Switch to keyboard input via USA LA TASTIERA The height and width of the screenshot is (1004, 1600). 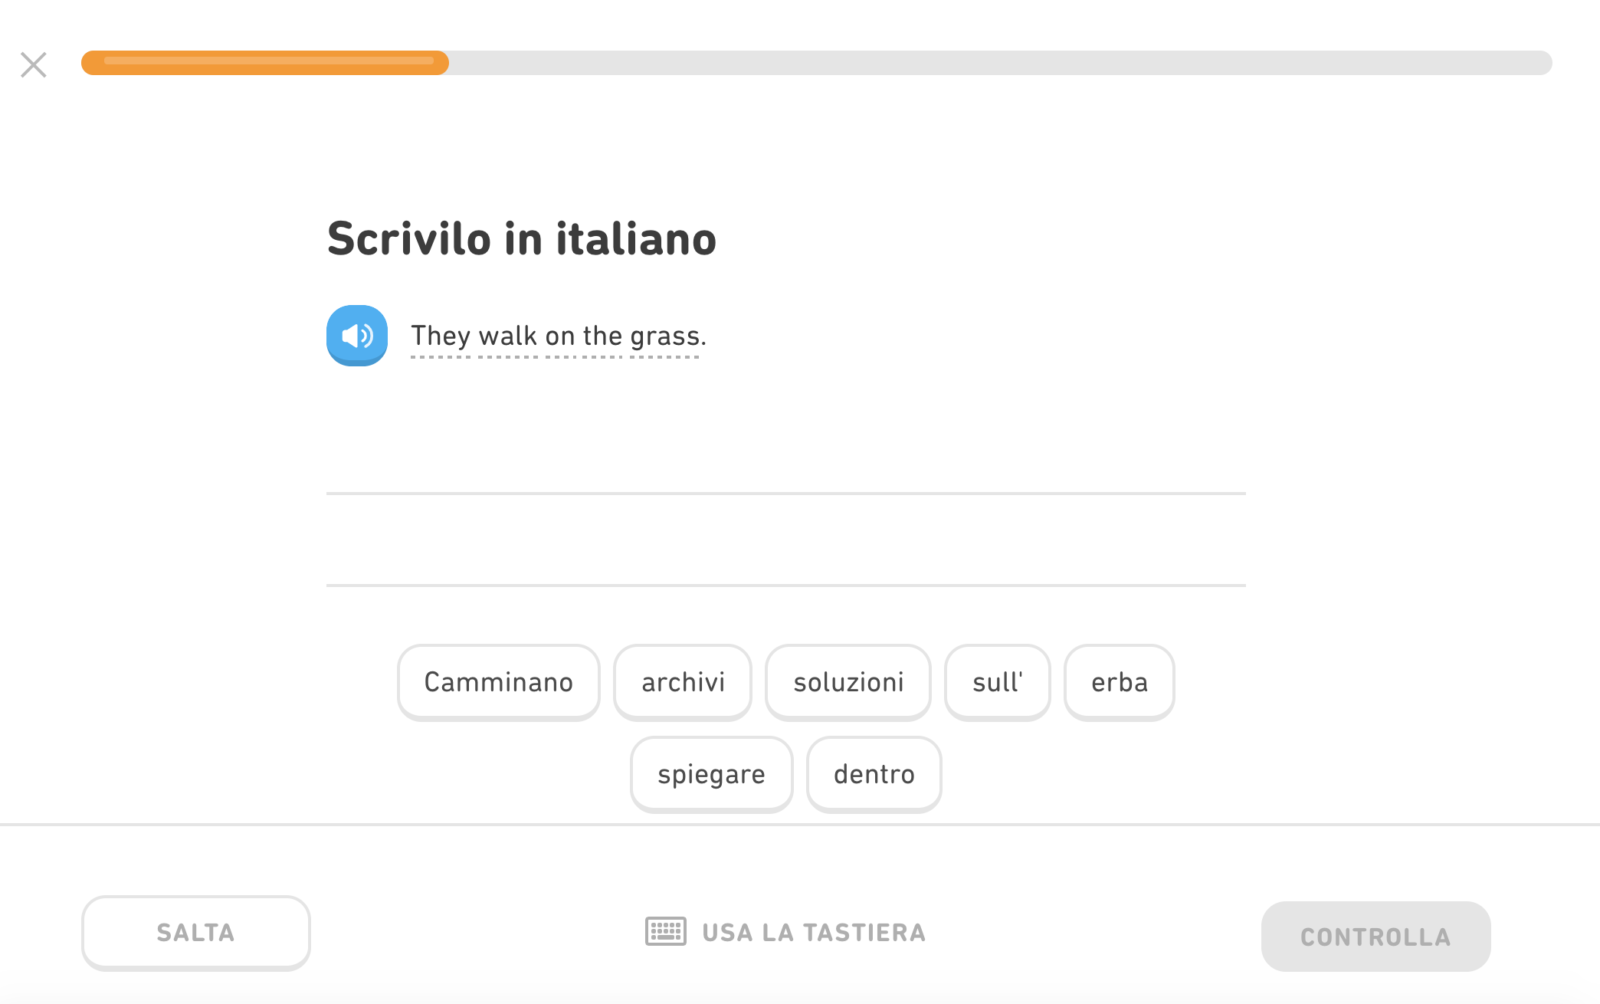click(813, 932)
